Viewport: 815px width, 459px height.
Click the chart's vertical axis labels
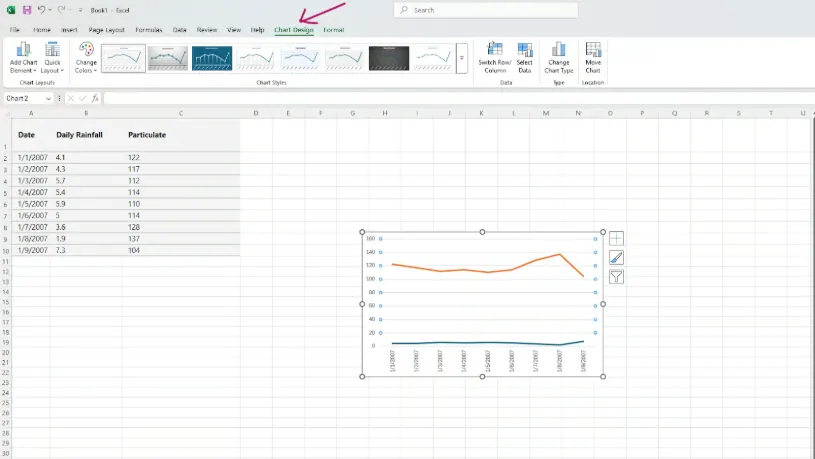(x=371, y=292)
